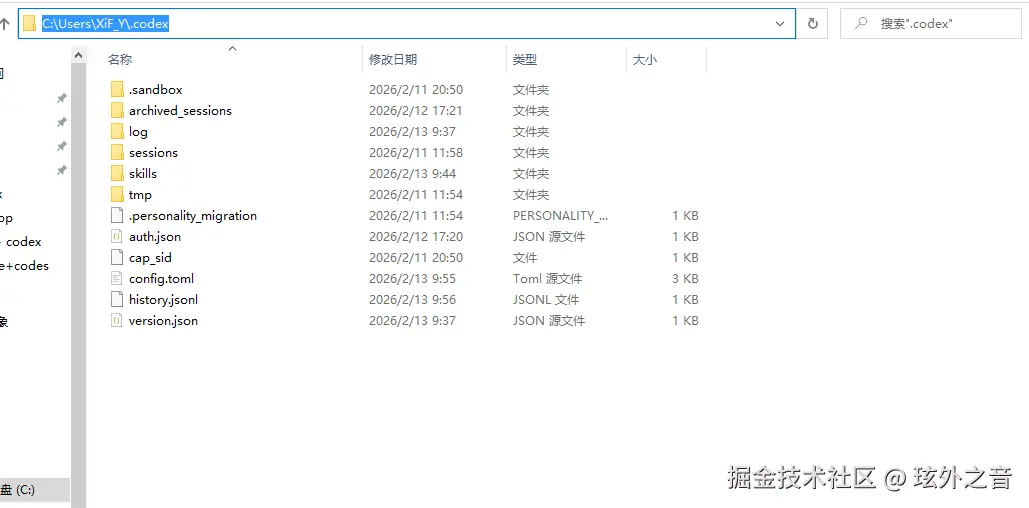
Task: Click the sessions folder icon
Action: pos(117,152)
